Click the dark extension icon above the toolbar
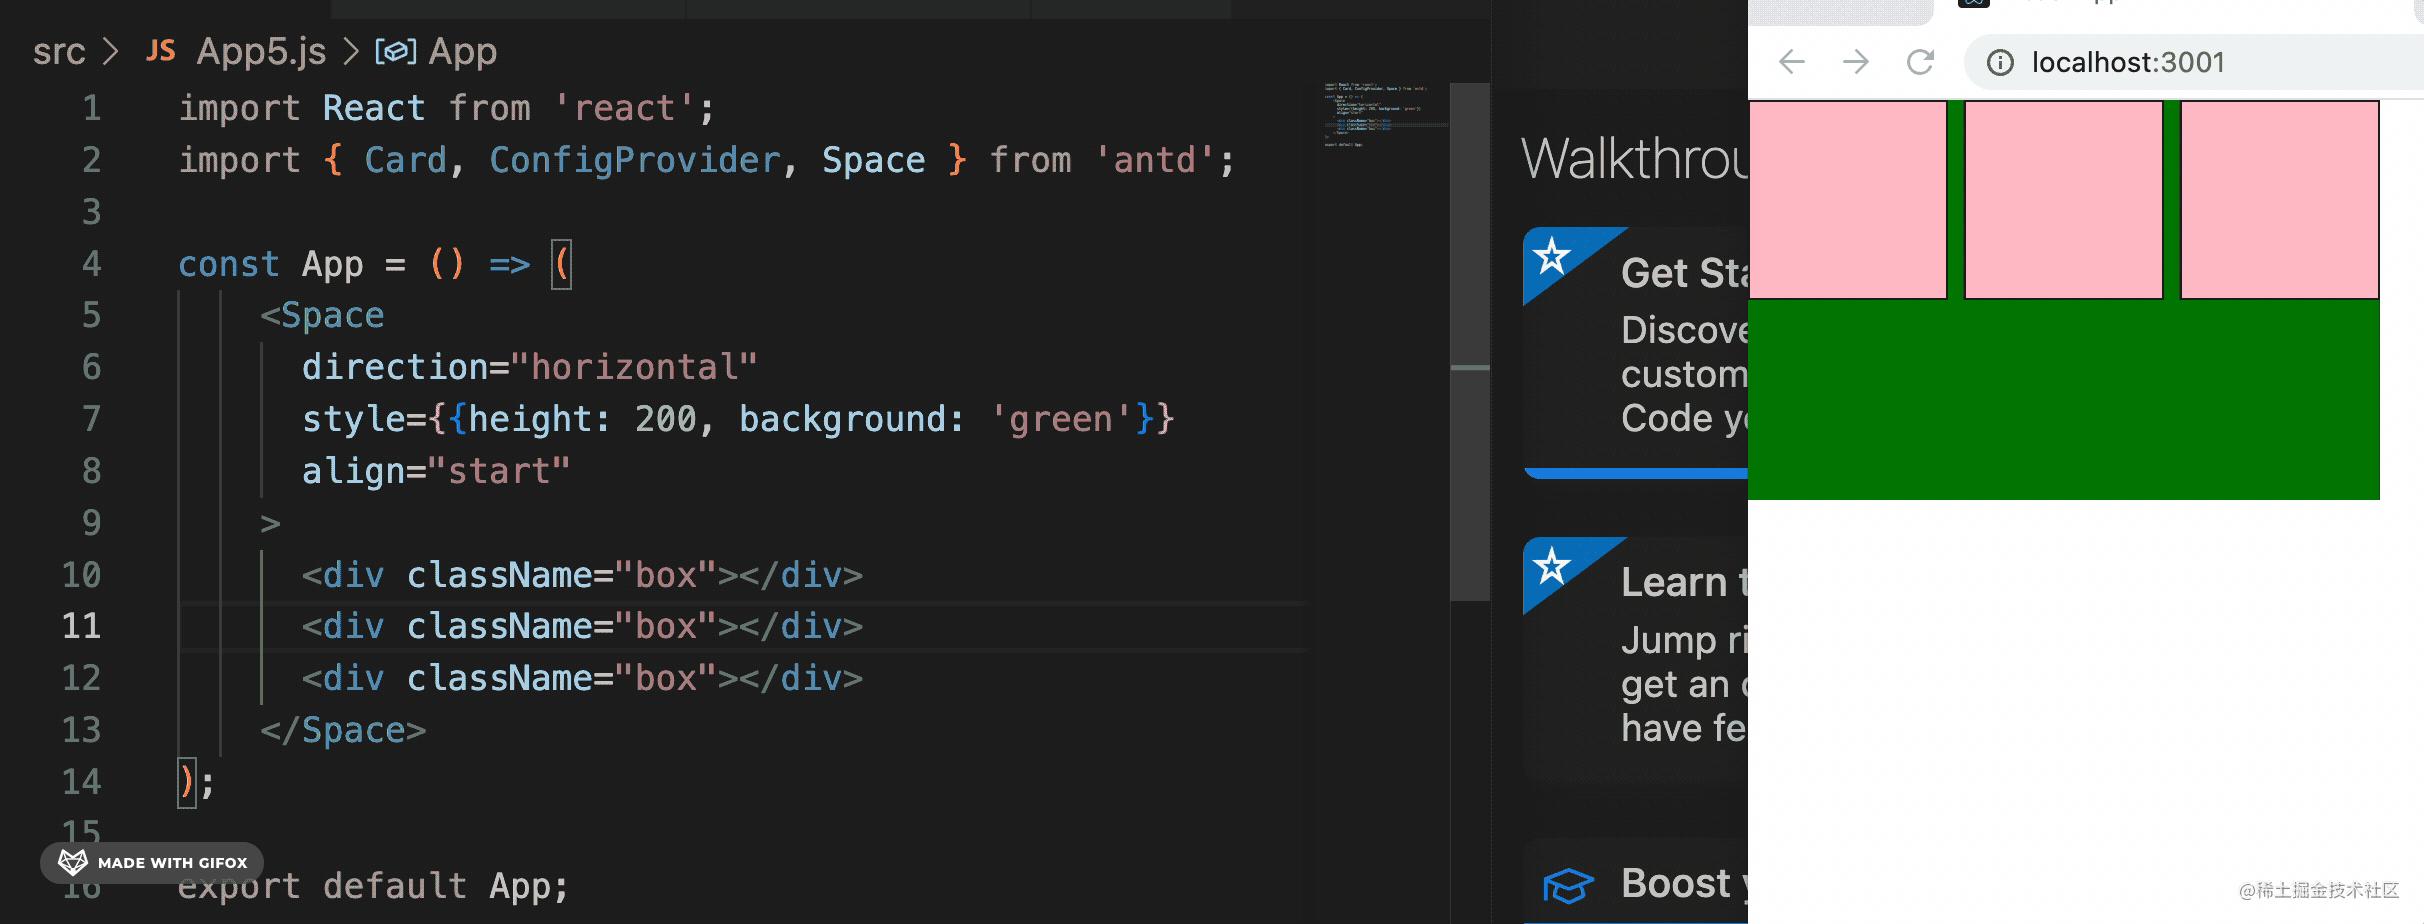 click(x=1972, y=5)
